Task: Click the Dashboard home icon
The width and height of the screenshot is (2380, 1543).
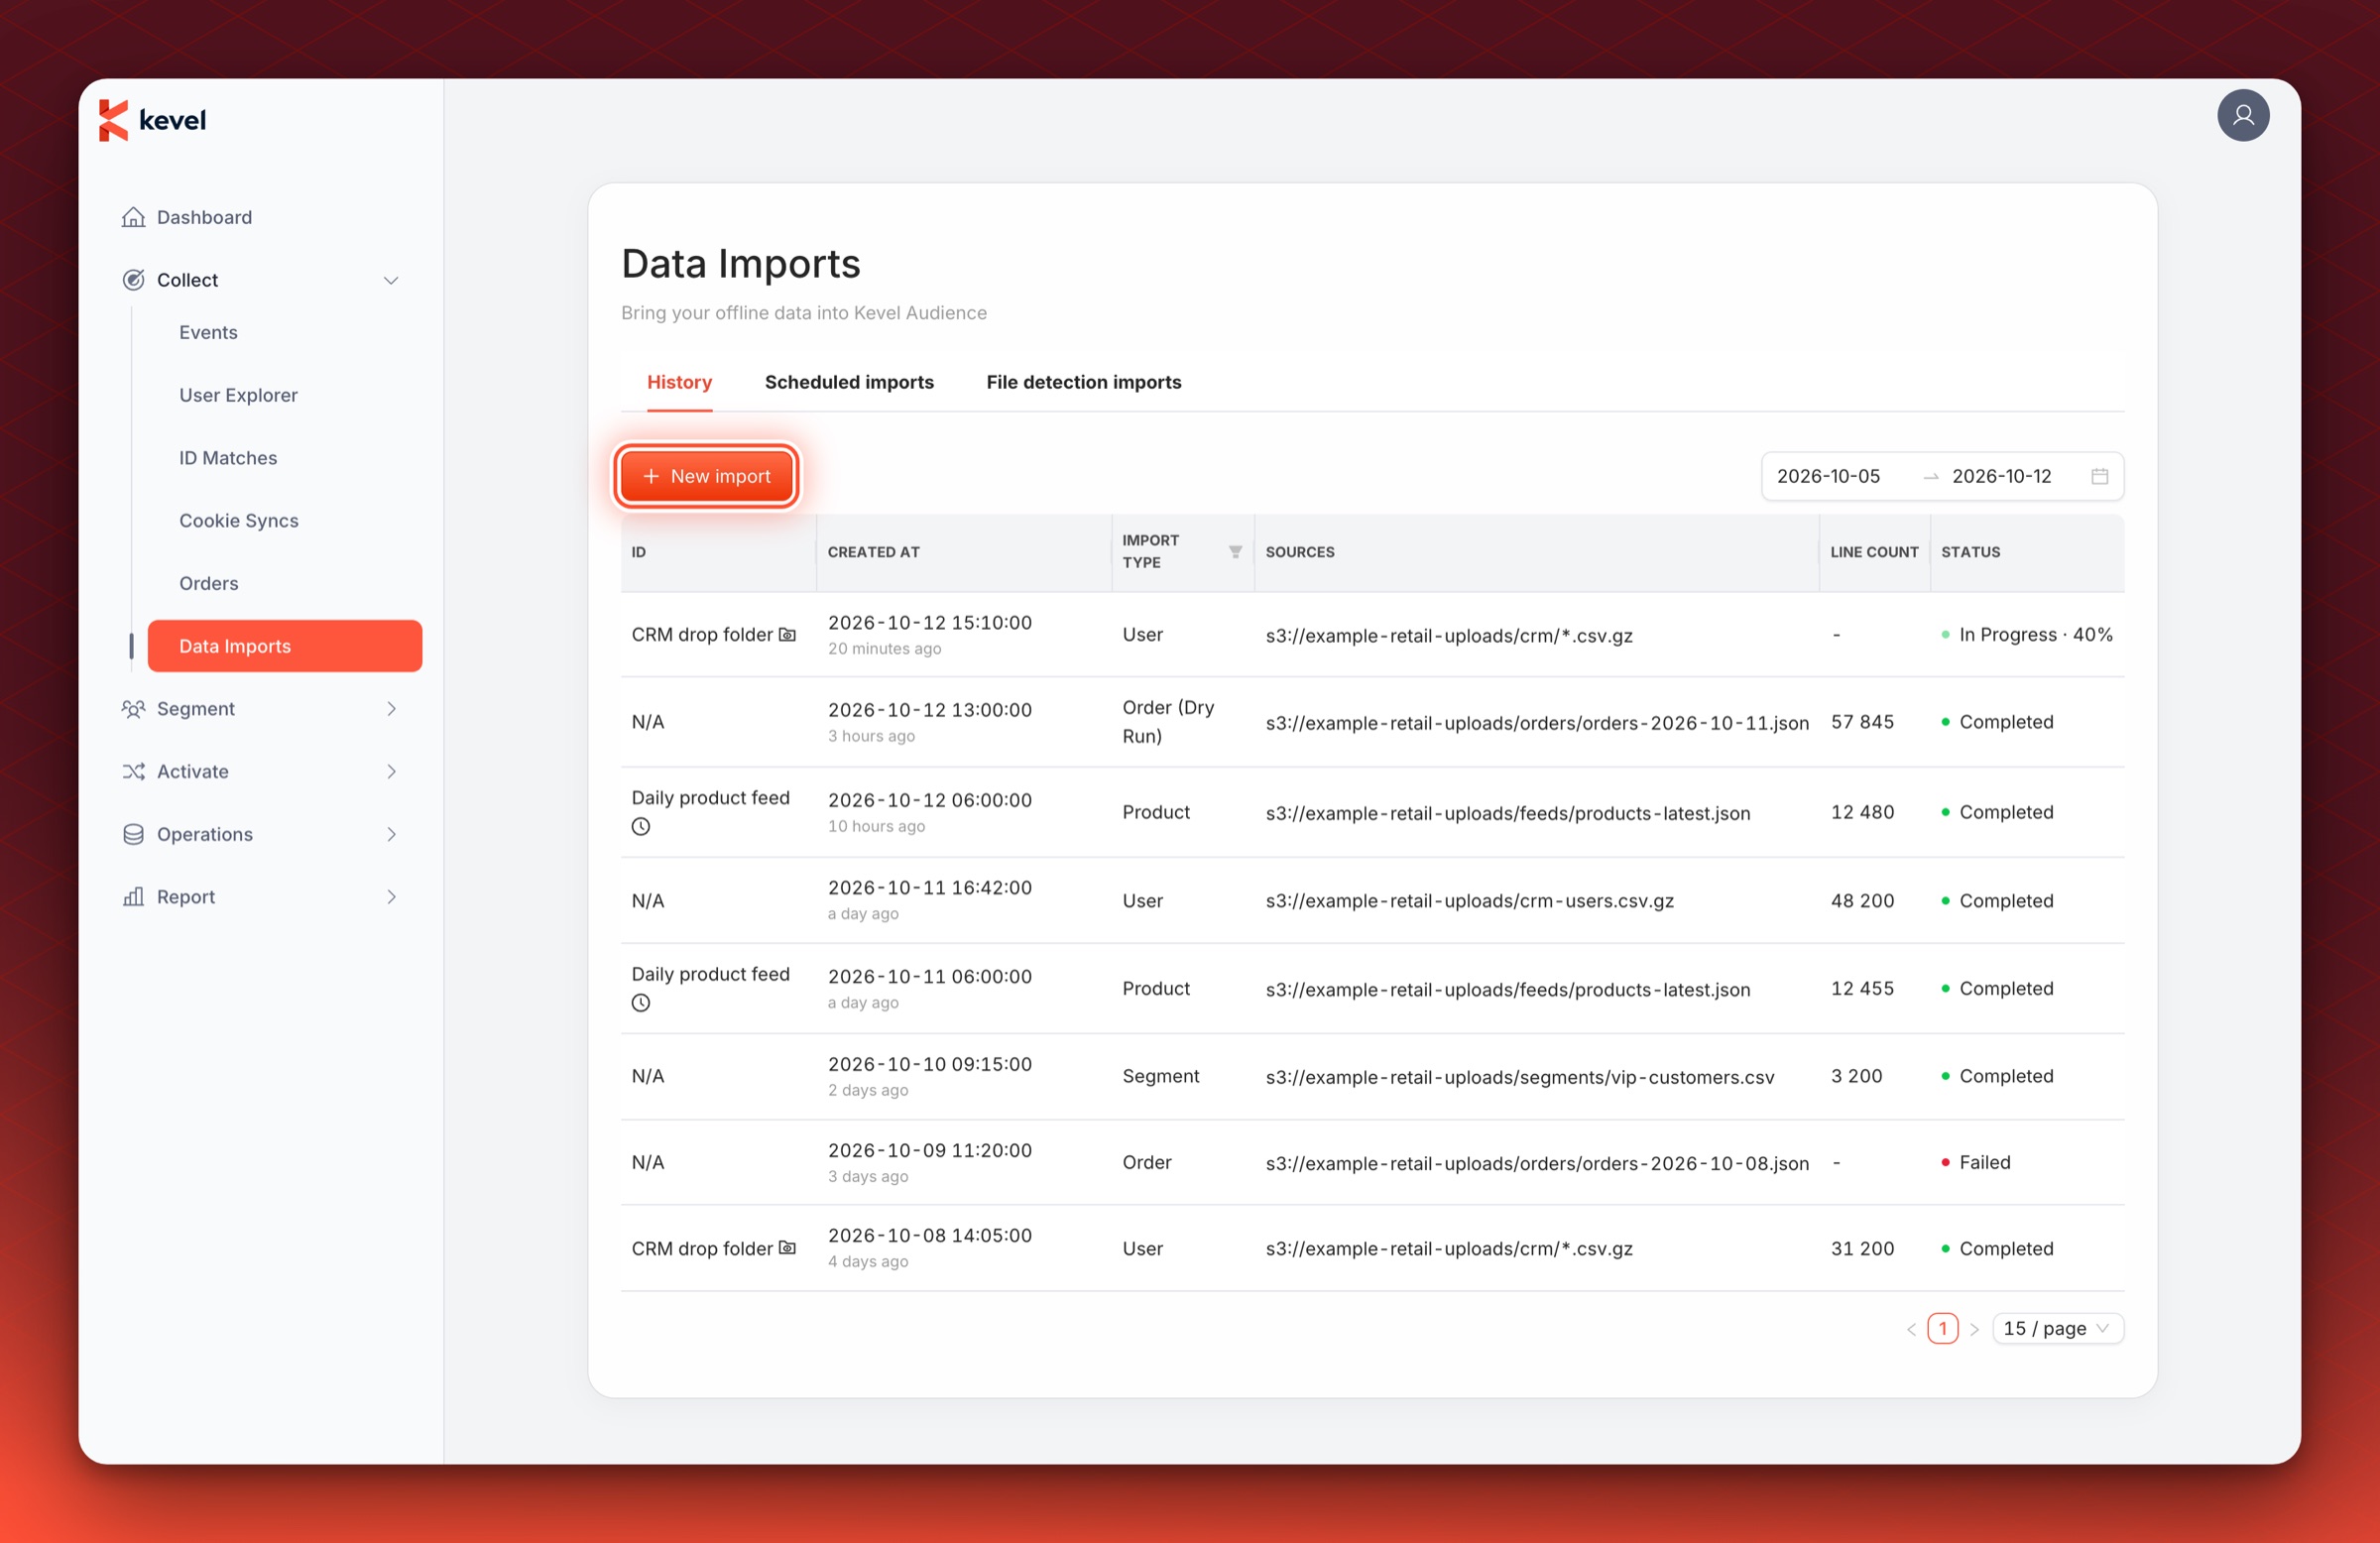Action: 133,217
